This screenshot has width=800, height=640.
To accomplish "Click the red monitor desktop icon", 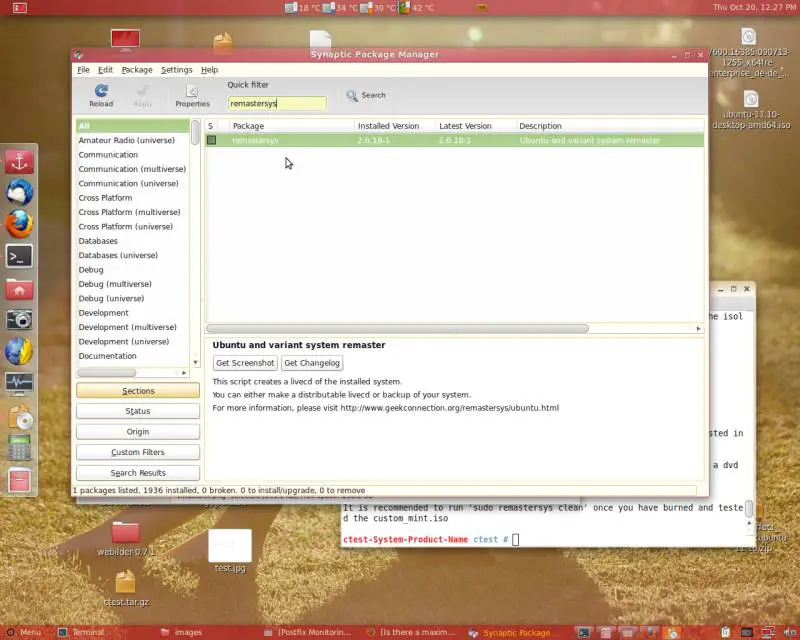I will point(126,40).
